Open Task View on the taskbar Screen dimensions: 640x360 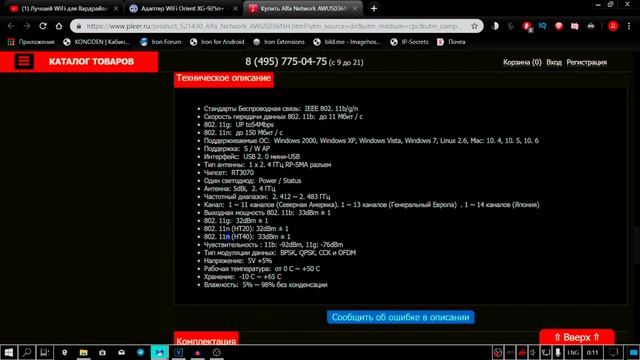click(44, 352)
